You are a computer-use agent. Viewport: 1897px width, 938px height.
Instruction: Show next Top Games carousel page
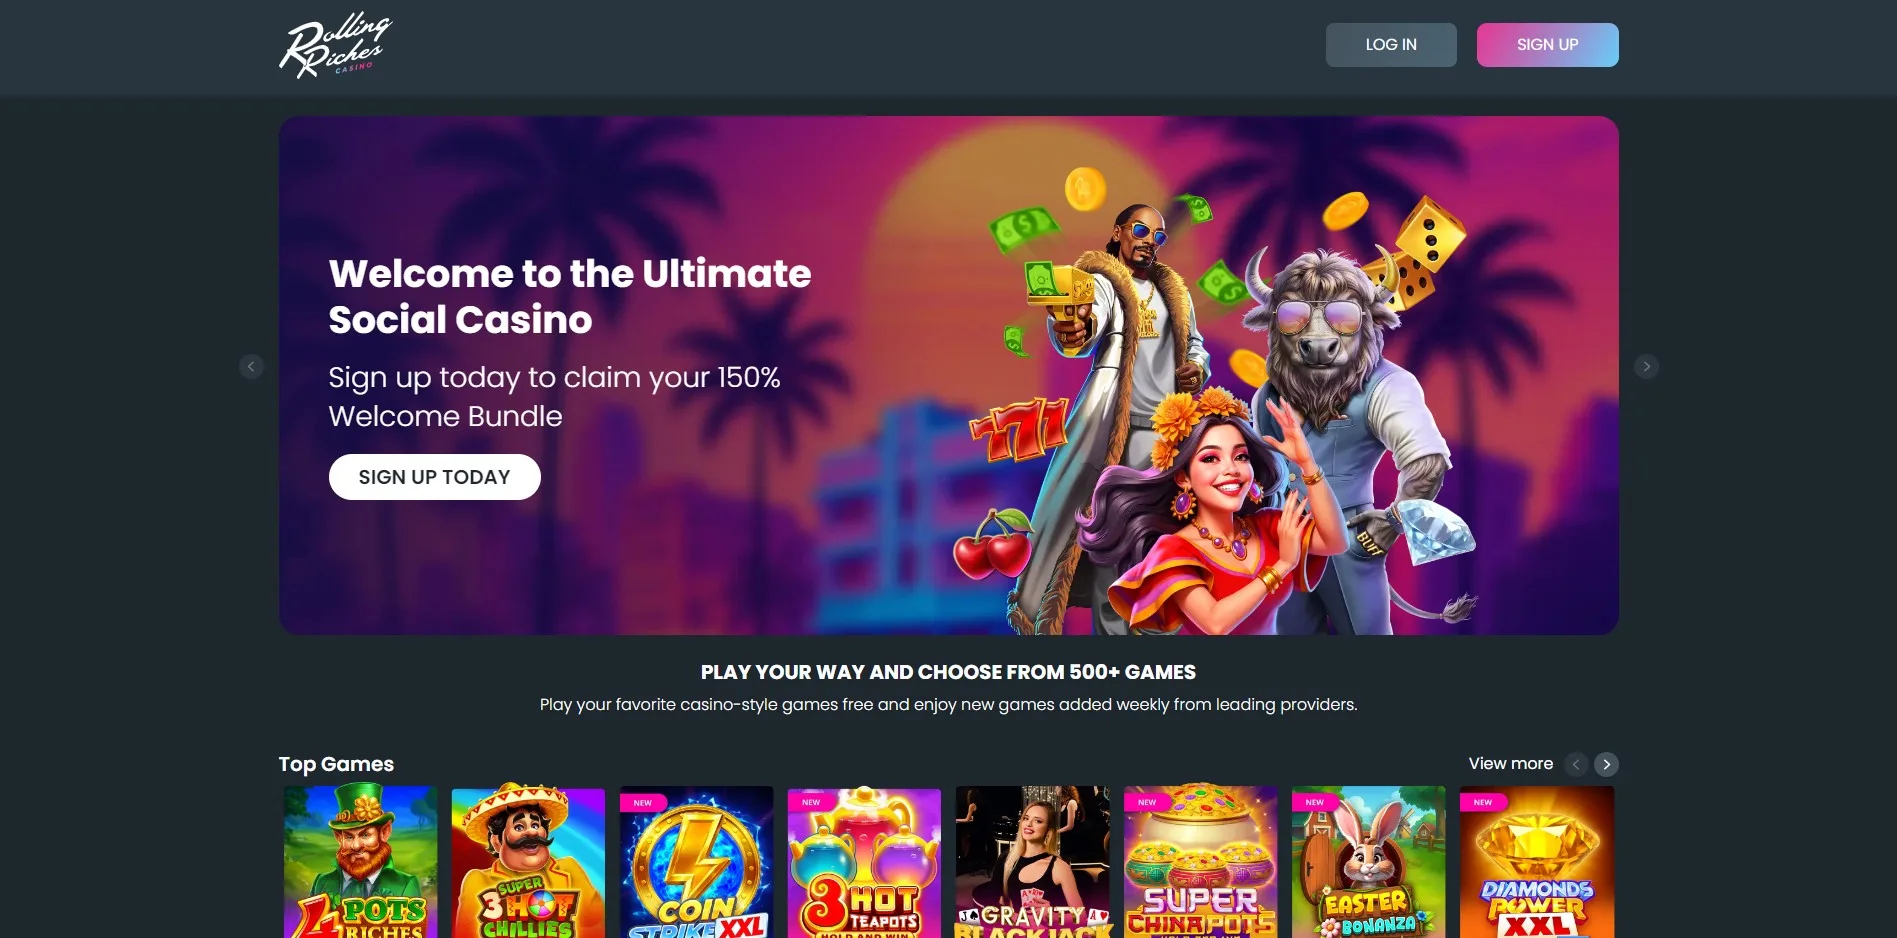click(x=1606, y=764)
